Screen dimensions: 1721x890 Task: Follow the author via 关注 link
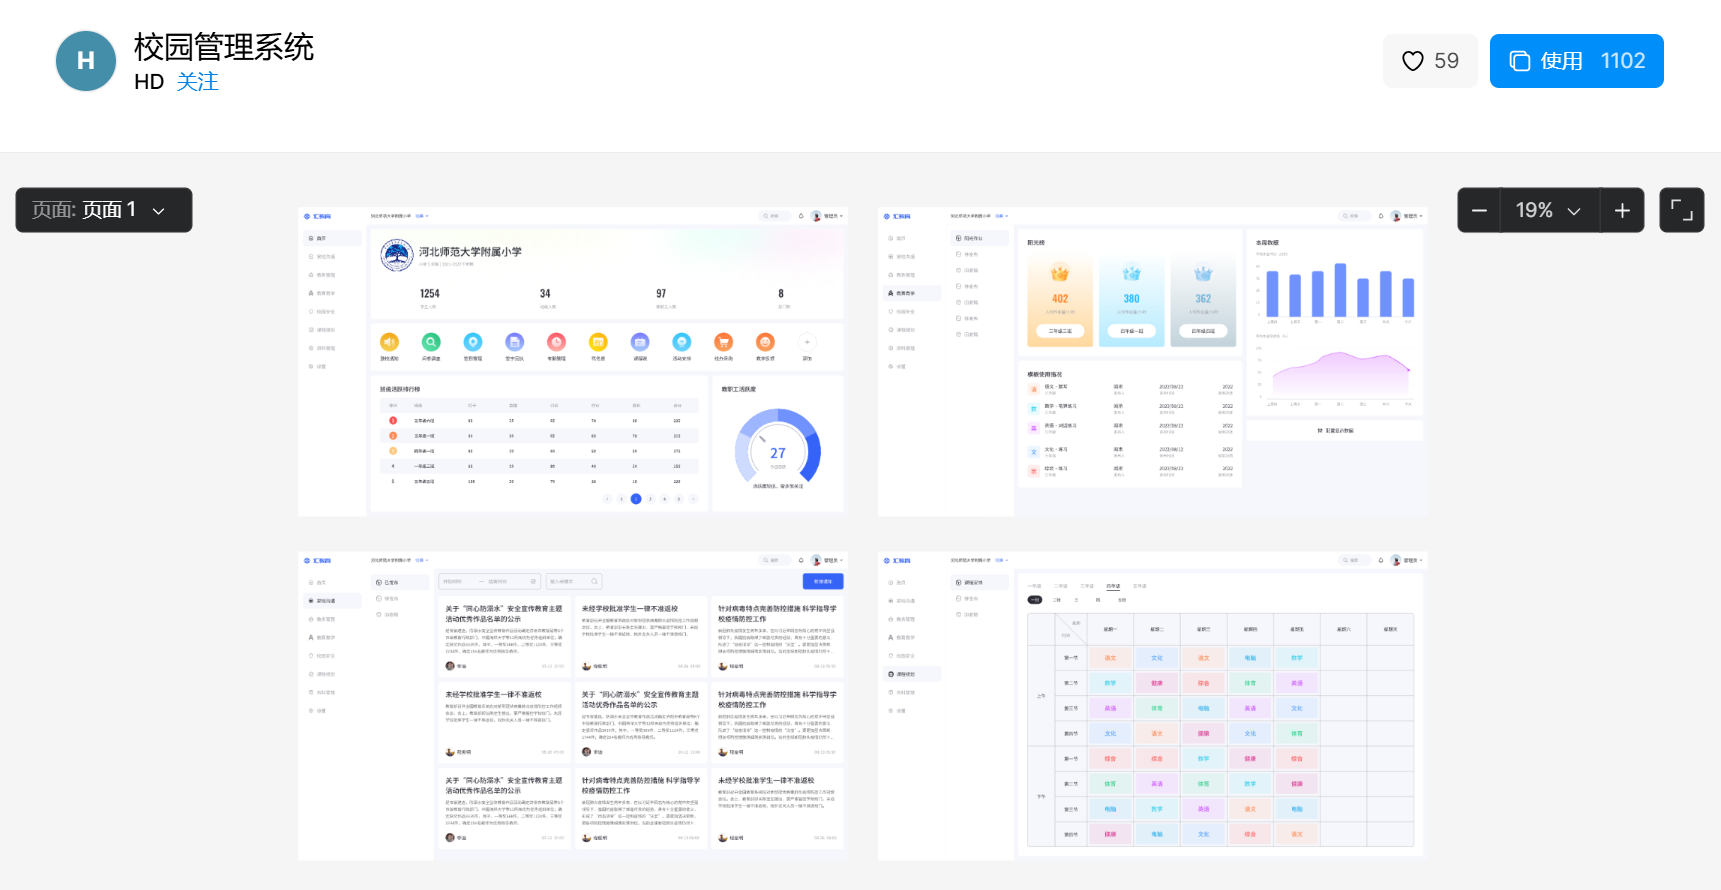click(x=198, y=82)
